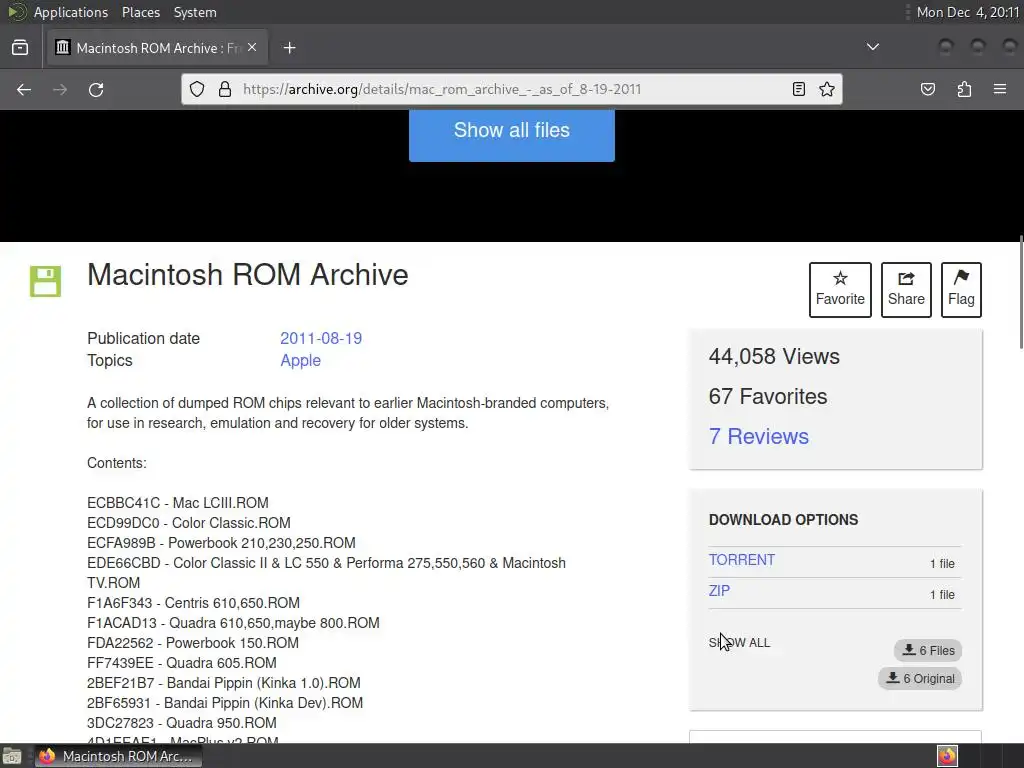Image resolution: width=1024 pixels, height=768 pixels.
Task: Open the 2011-08-19 publication date link
Action: pos(321,338)
